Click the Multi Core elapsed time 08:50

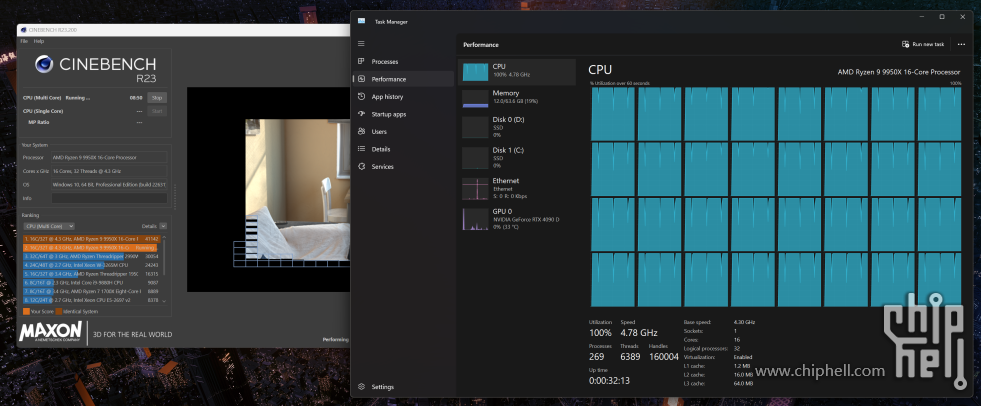(x=136, y=98)
